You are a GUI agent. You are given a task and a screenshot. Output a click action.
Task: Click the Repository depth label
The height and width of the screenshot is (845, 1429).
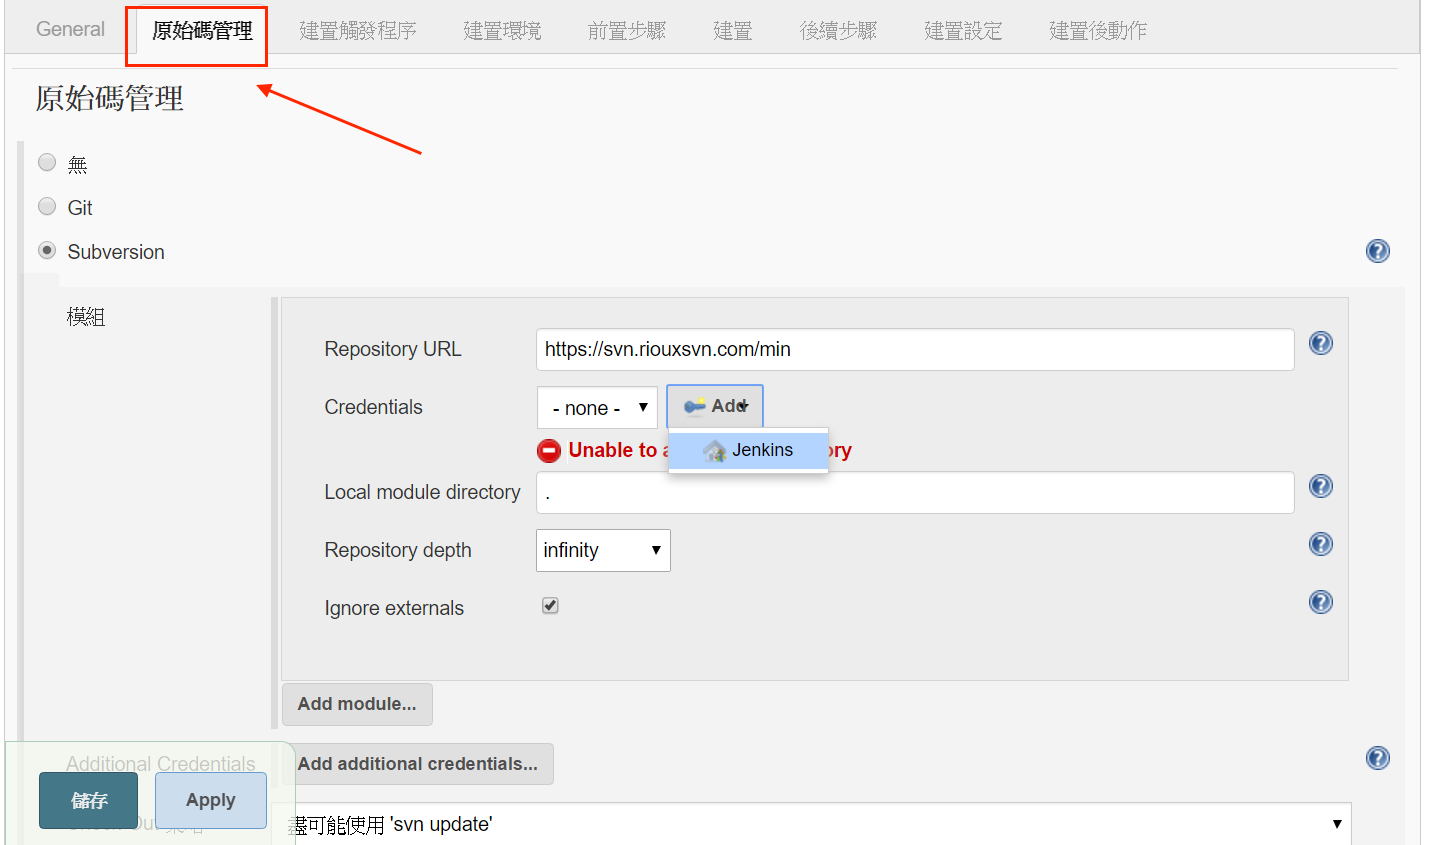tap(398, 550)
